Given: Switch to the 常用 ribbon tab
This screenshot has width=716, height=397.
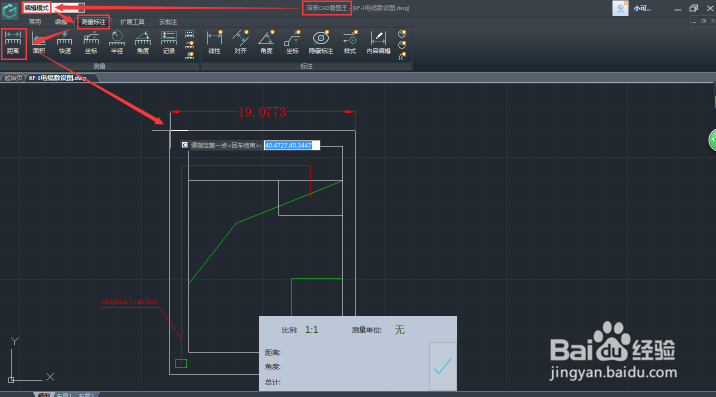Looking at the screenshot, I should 35,22.
